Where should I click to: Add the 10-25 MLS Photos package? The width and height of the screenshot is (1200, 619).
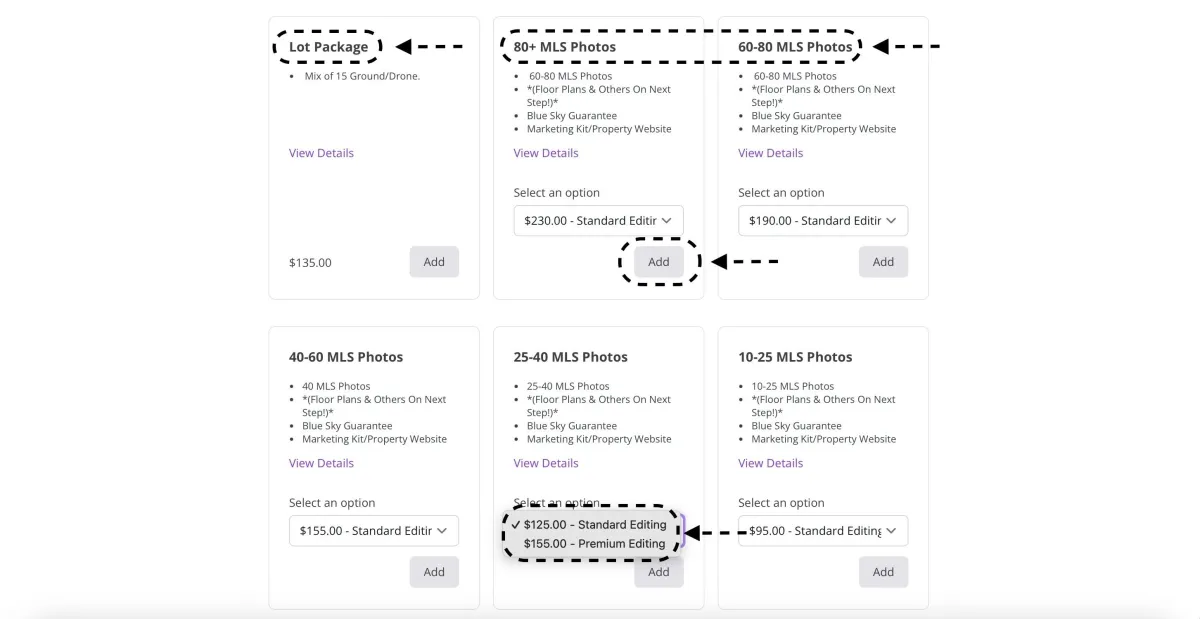tap(883, 572)
